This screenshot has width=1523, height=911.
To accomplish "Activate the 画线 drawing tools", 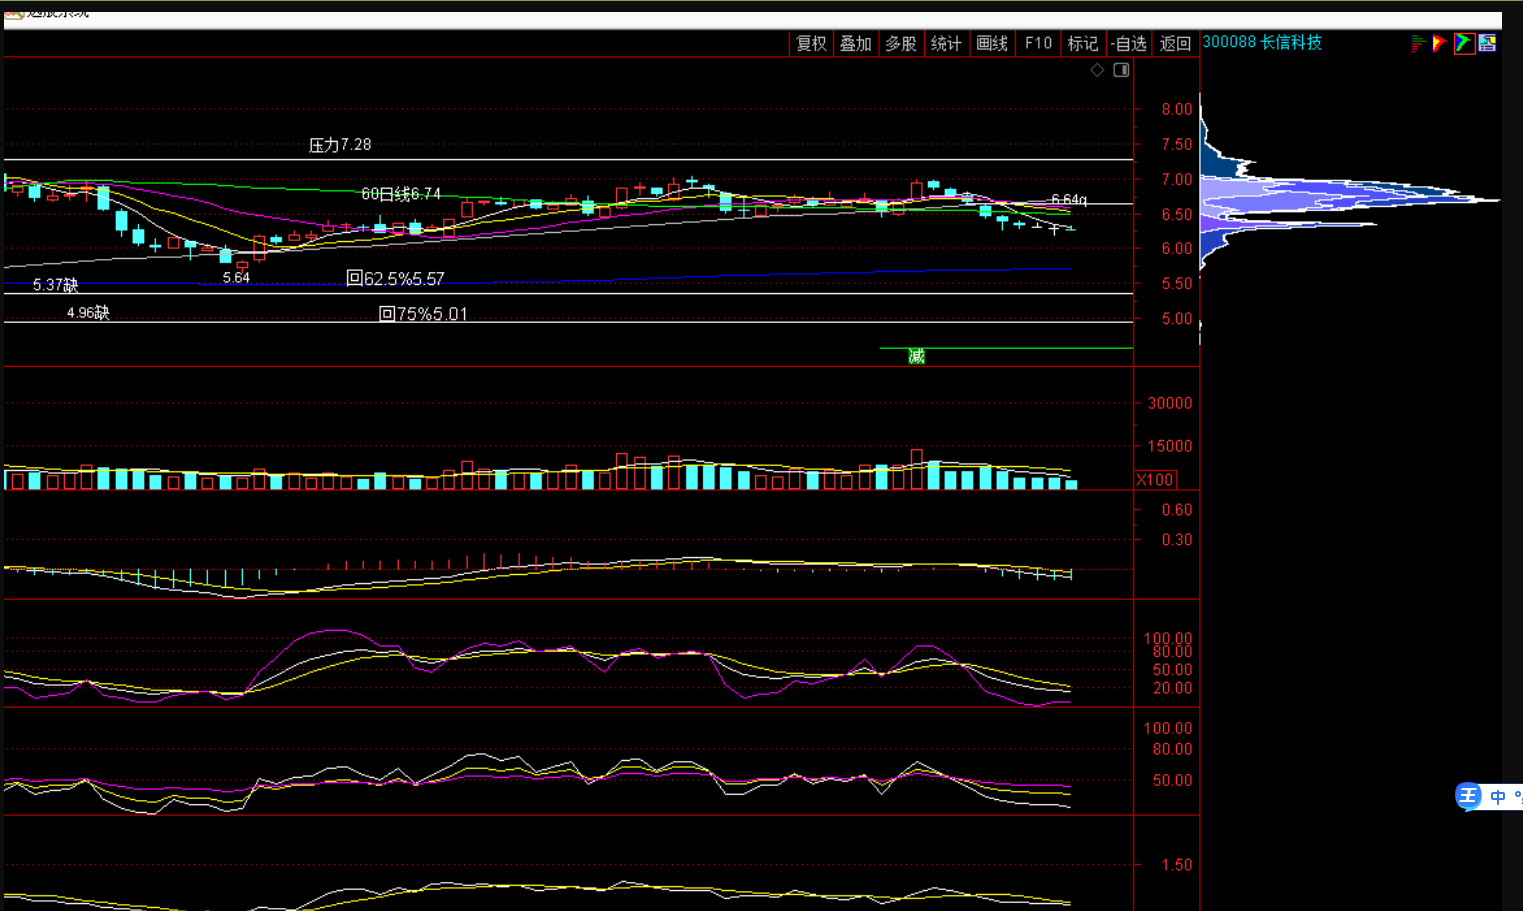I will pos(992,43).
